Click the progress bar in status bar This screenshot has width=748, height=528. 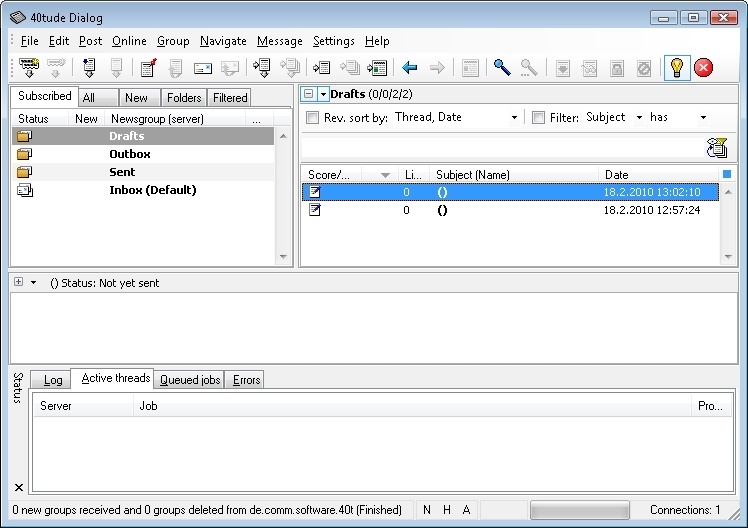click(x=580, y=510)
